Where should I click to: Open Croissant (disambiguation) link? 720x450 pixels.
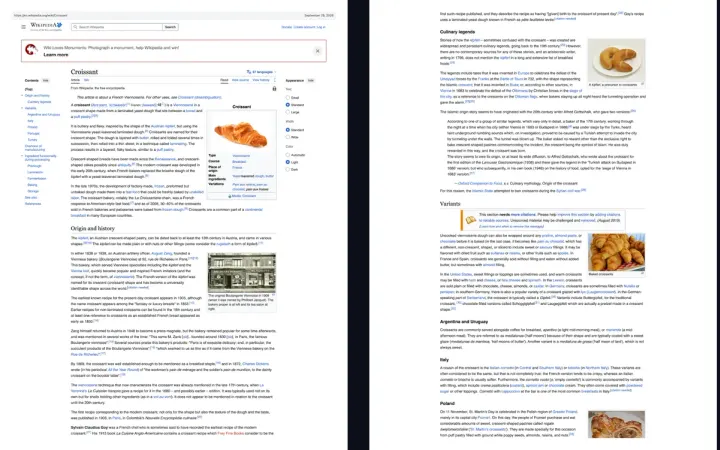(199, 97)
